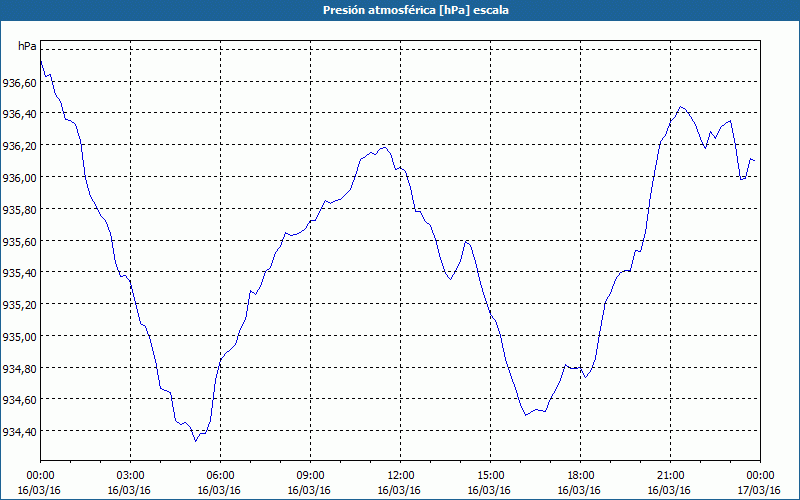The width and height of the screenshot is (800, 500).
Task: Click the 18:00 time axis label
Action: pyautogui.click(x=581, y=476)
